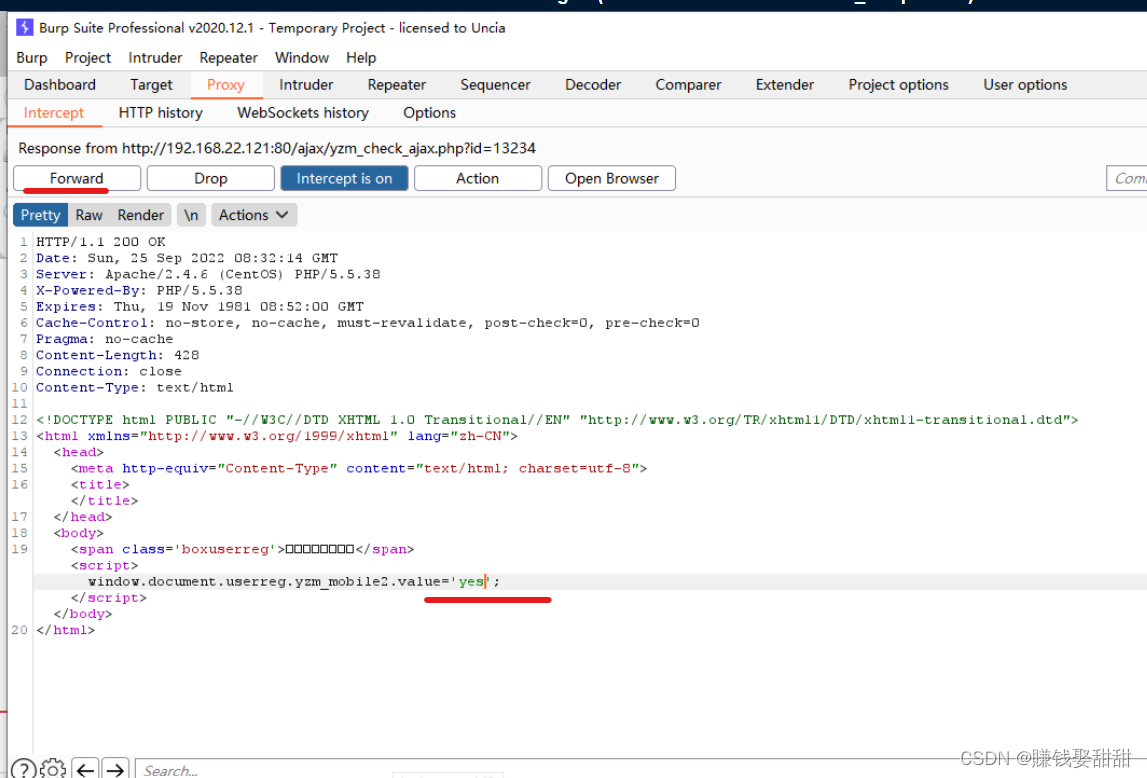Go to previous search match arrow
The height and width of the screenshot is (778, 1147).
pos(85,769)
